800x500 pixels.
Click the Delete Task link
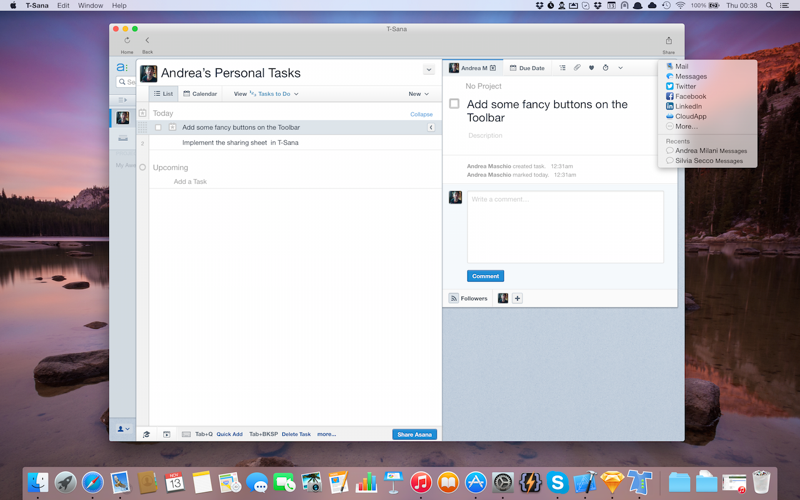pos(296,434)
